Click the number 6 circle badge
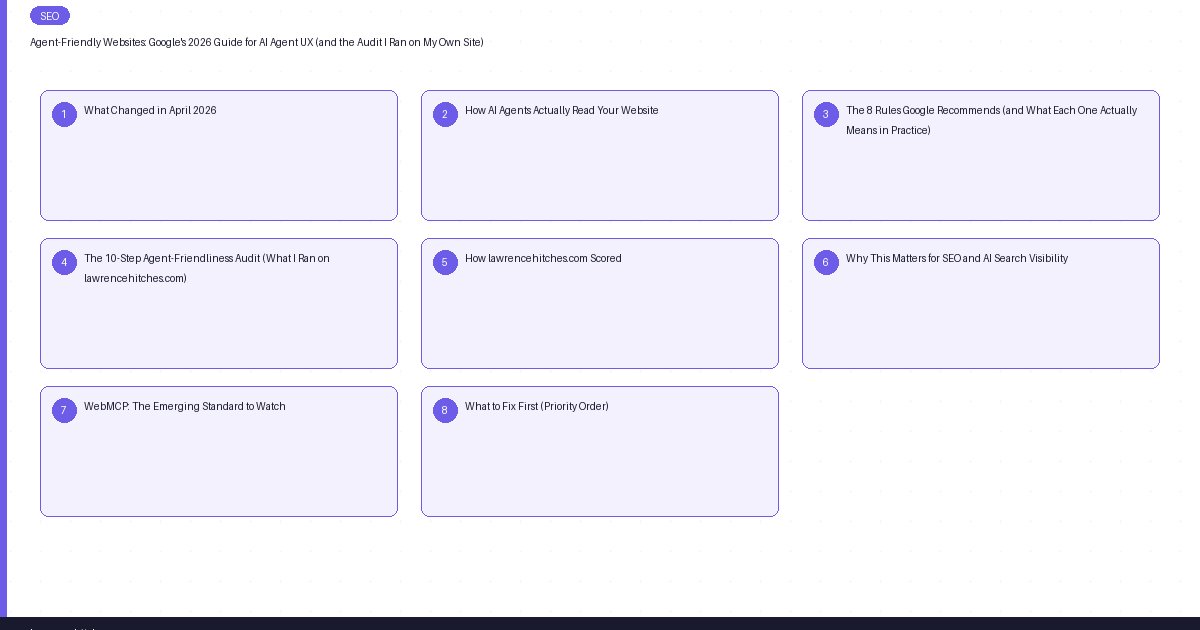Screen dimensions: 1200x630 pos(826,262)
